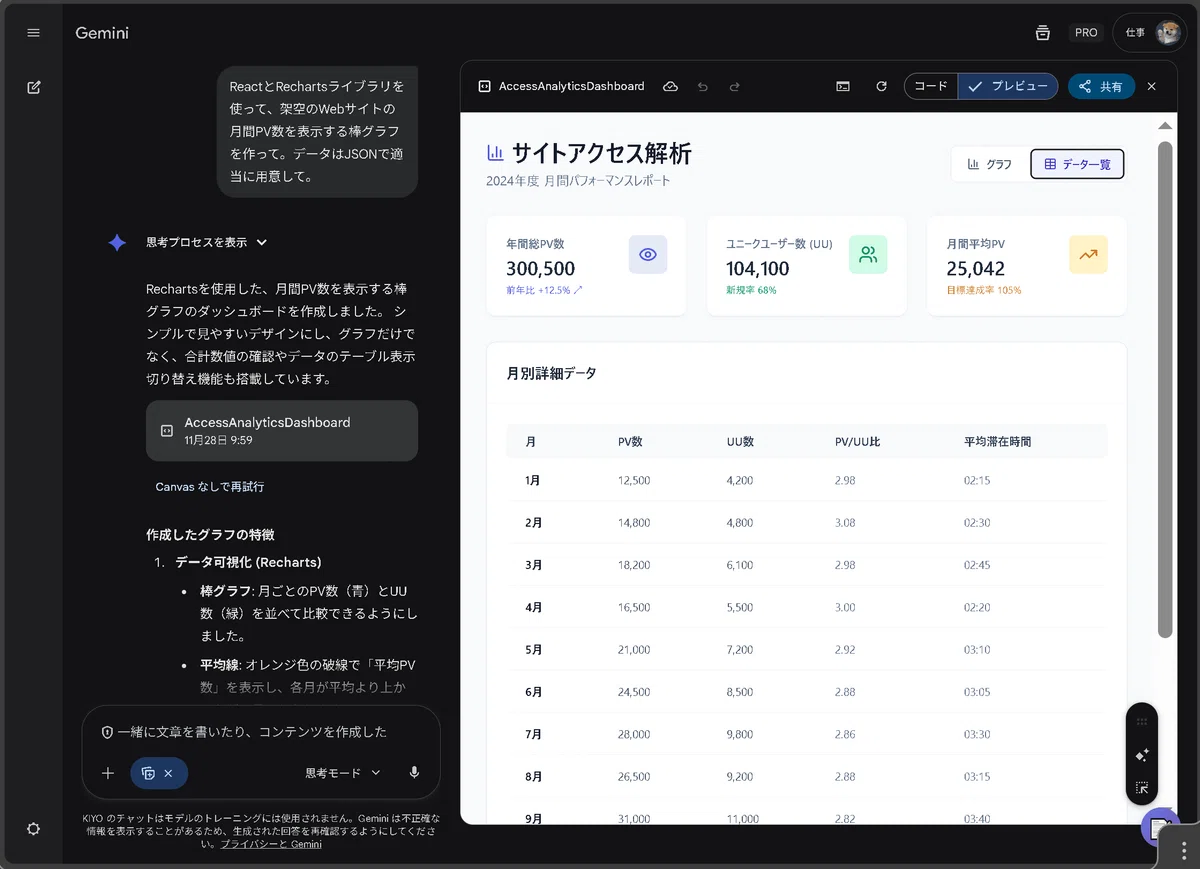
Task: Undo the last canvas change
Action: pos(703,87)
